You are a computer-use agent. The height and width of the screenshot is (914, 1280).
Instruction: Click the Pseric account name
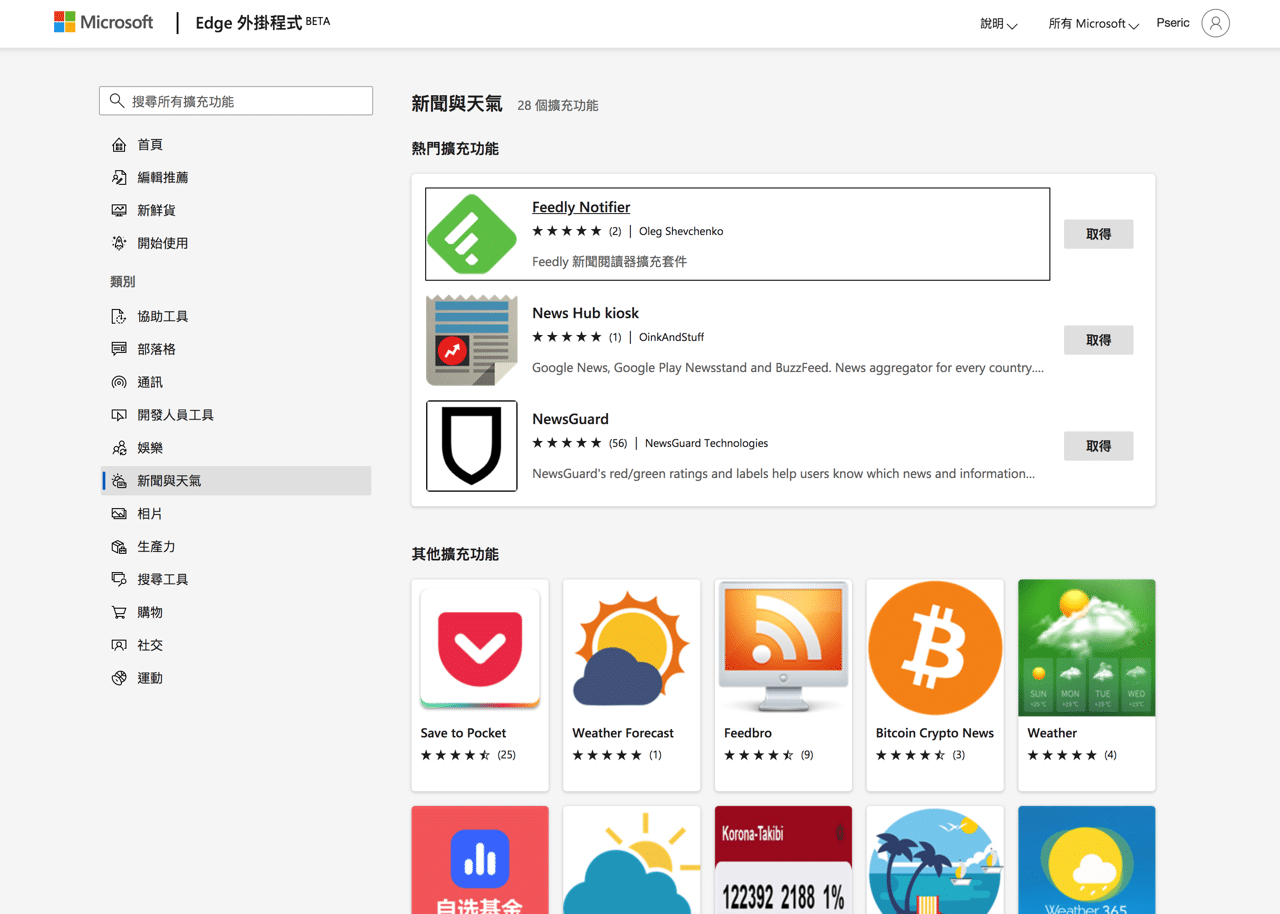(x=1173, y=23)
